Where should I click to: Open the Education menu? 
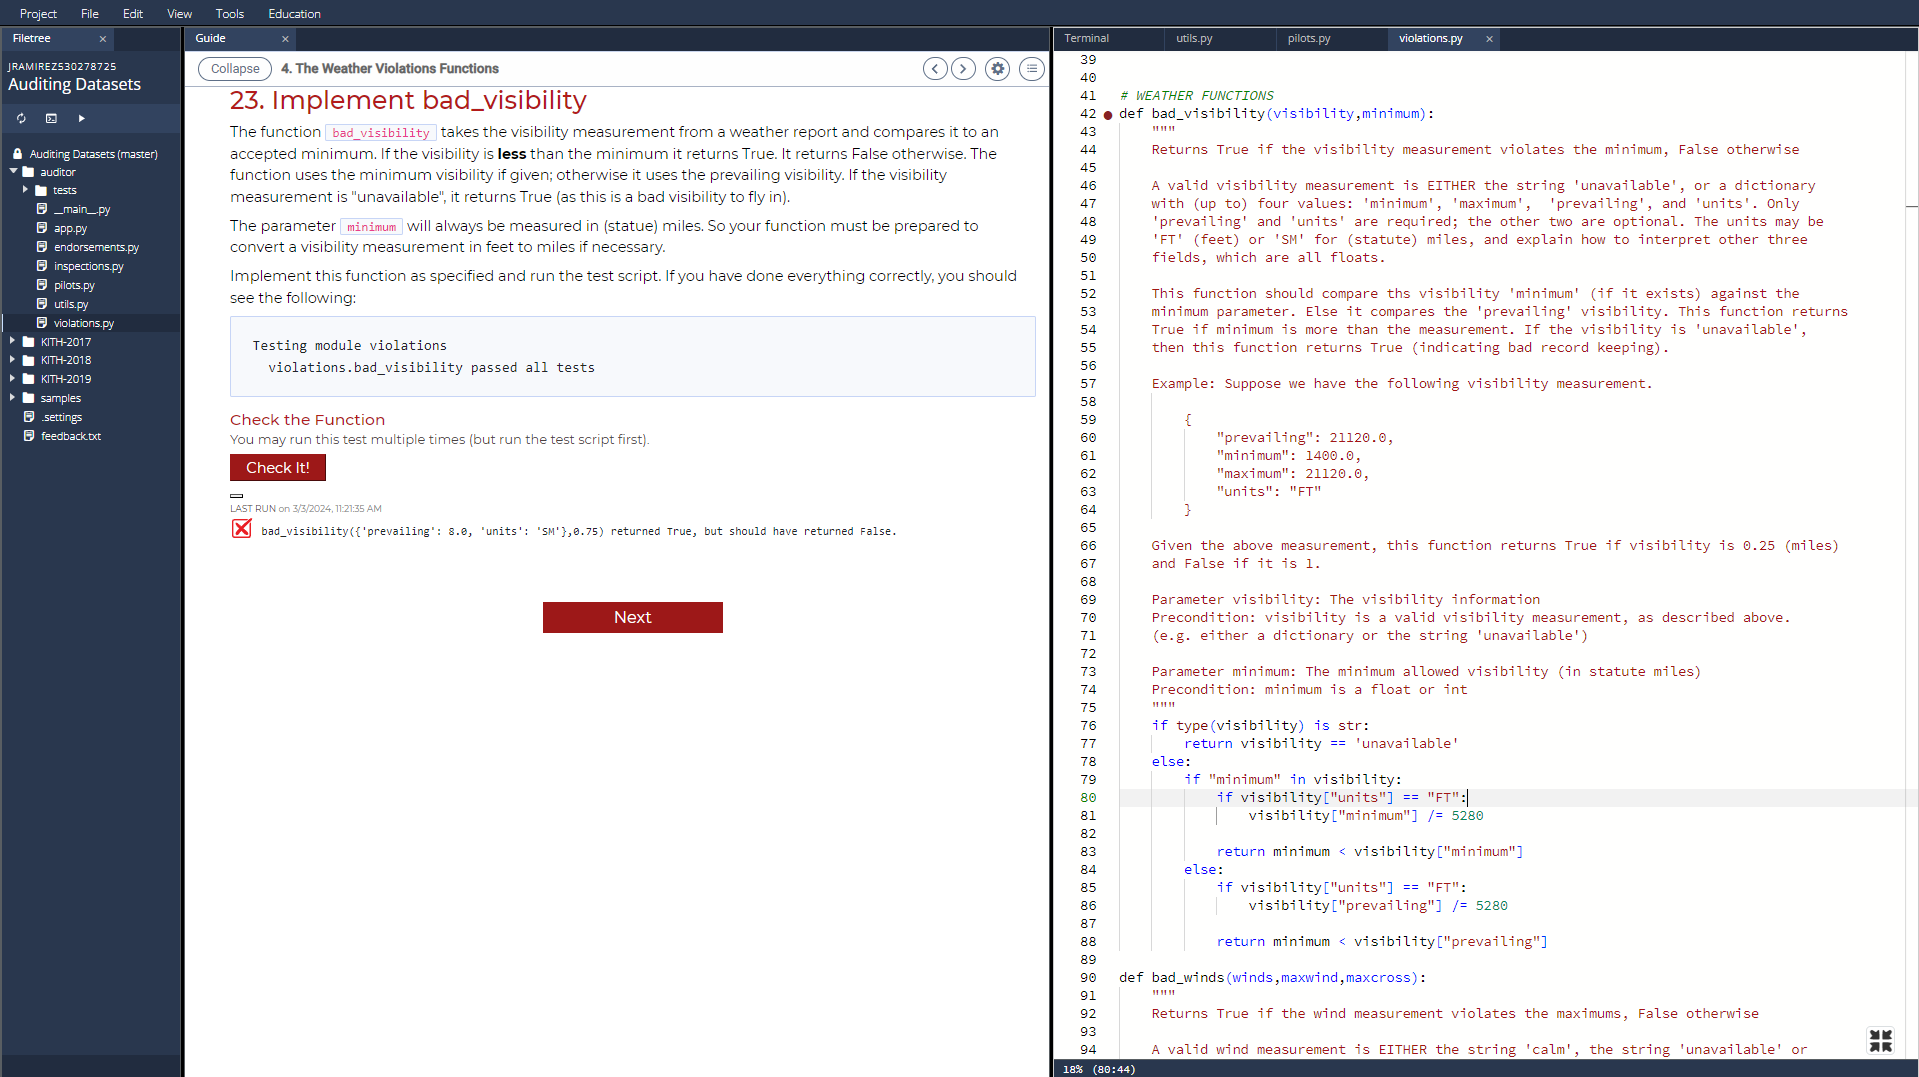[293, 13]
